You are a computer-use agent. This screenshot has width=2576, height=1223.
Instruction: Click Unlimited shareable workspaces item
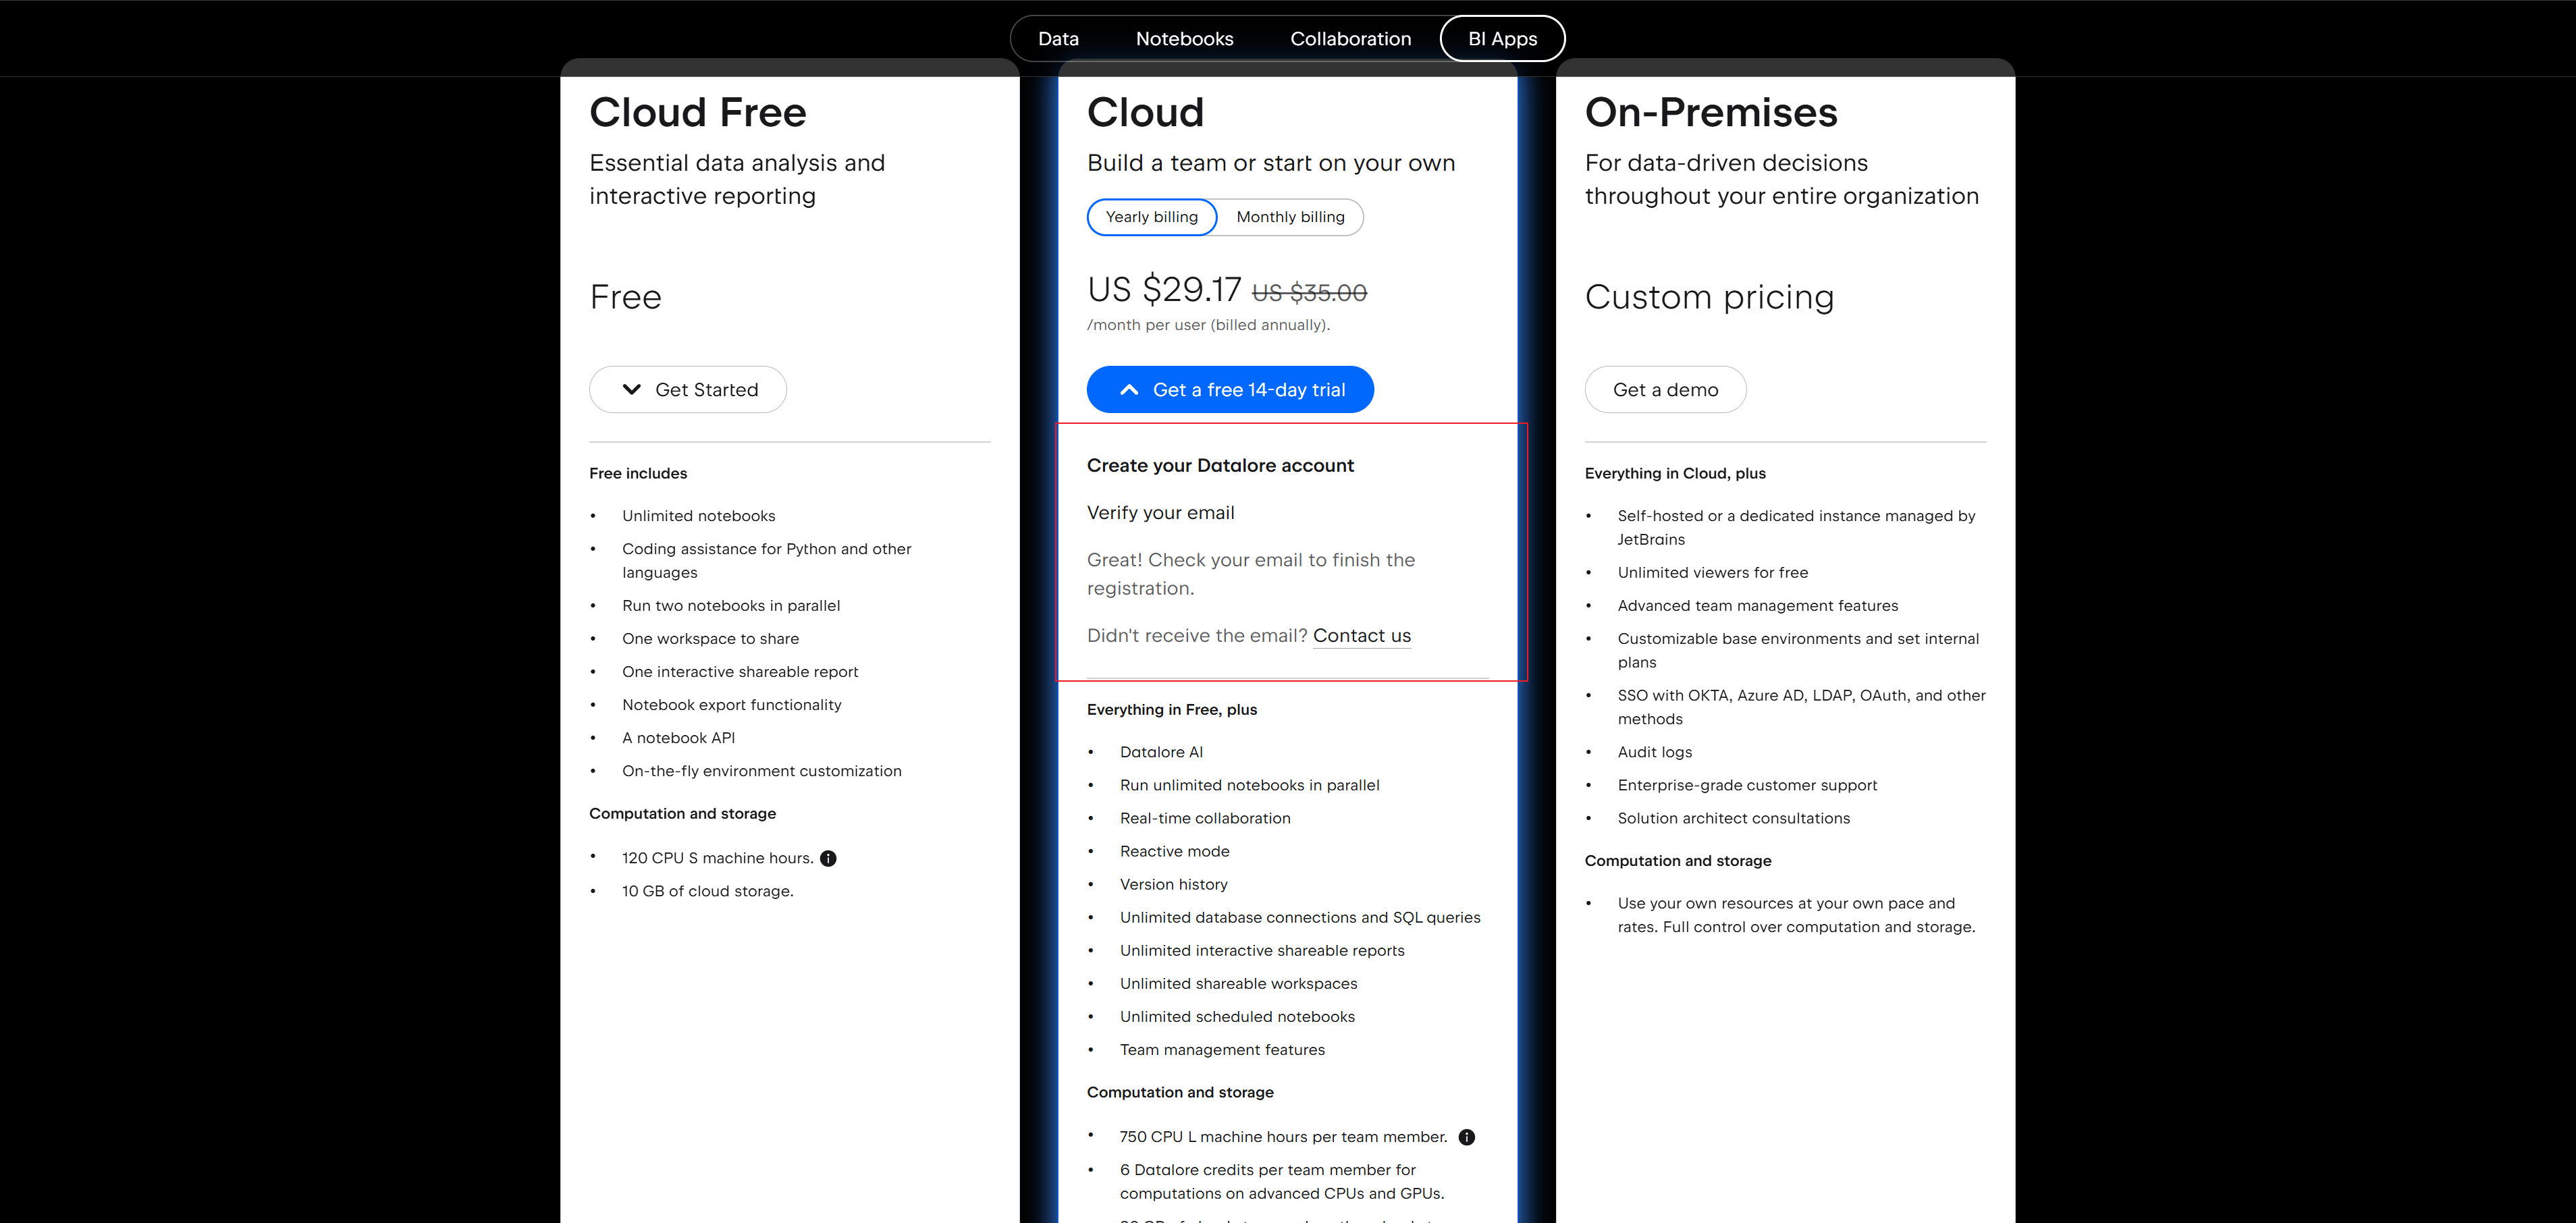(1239, 983)
